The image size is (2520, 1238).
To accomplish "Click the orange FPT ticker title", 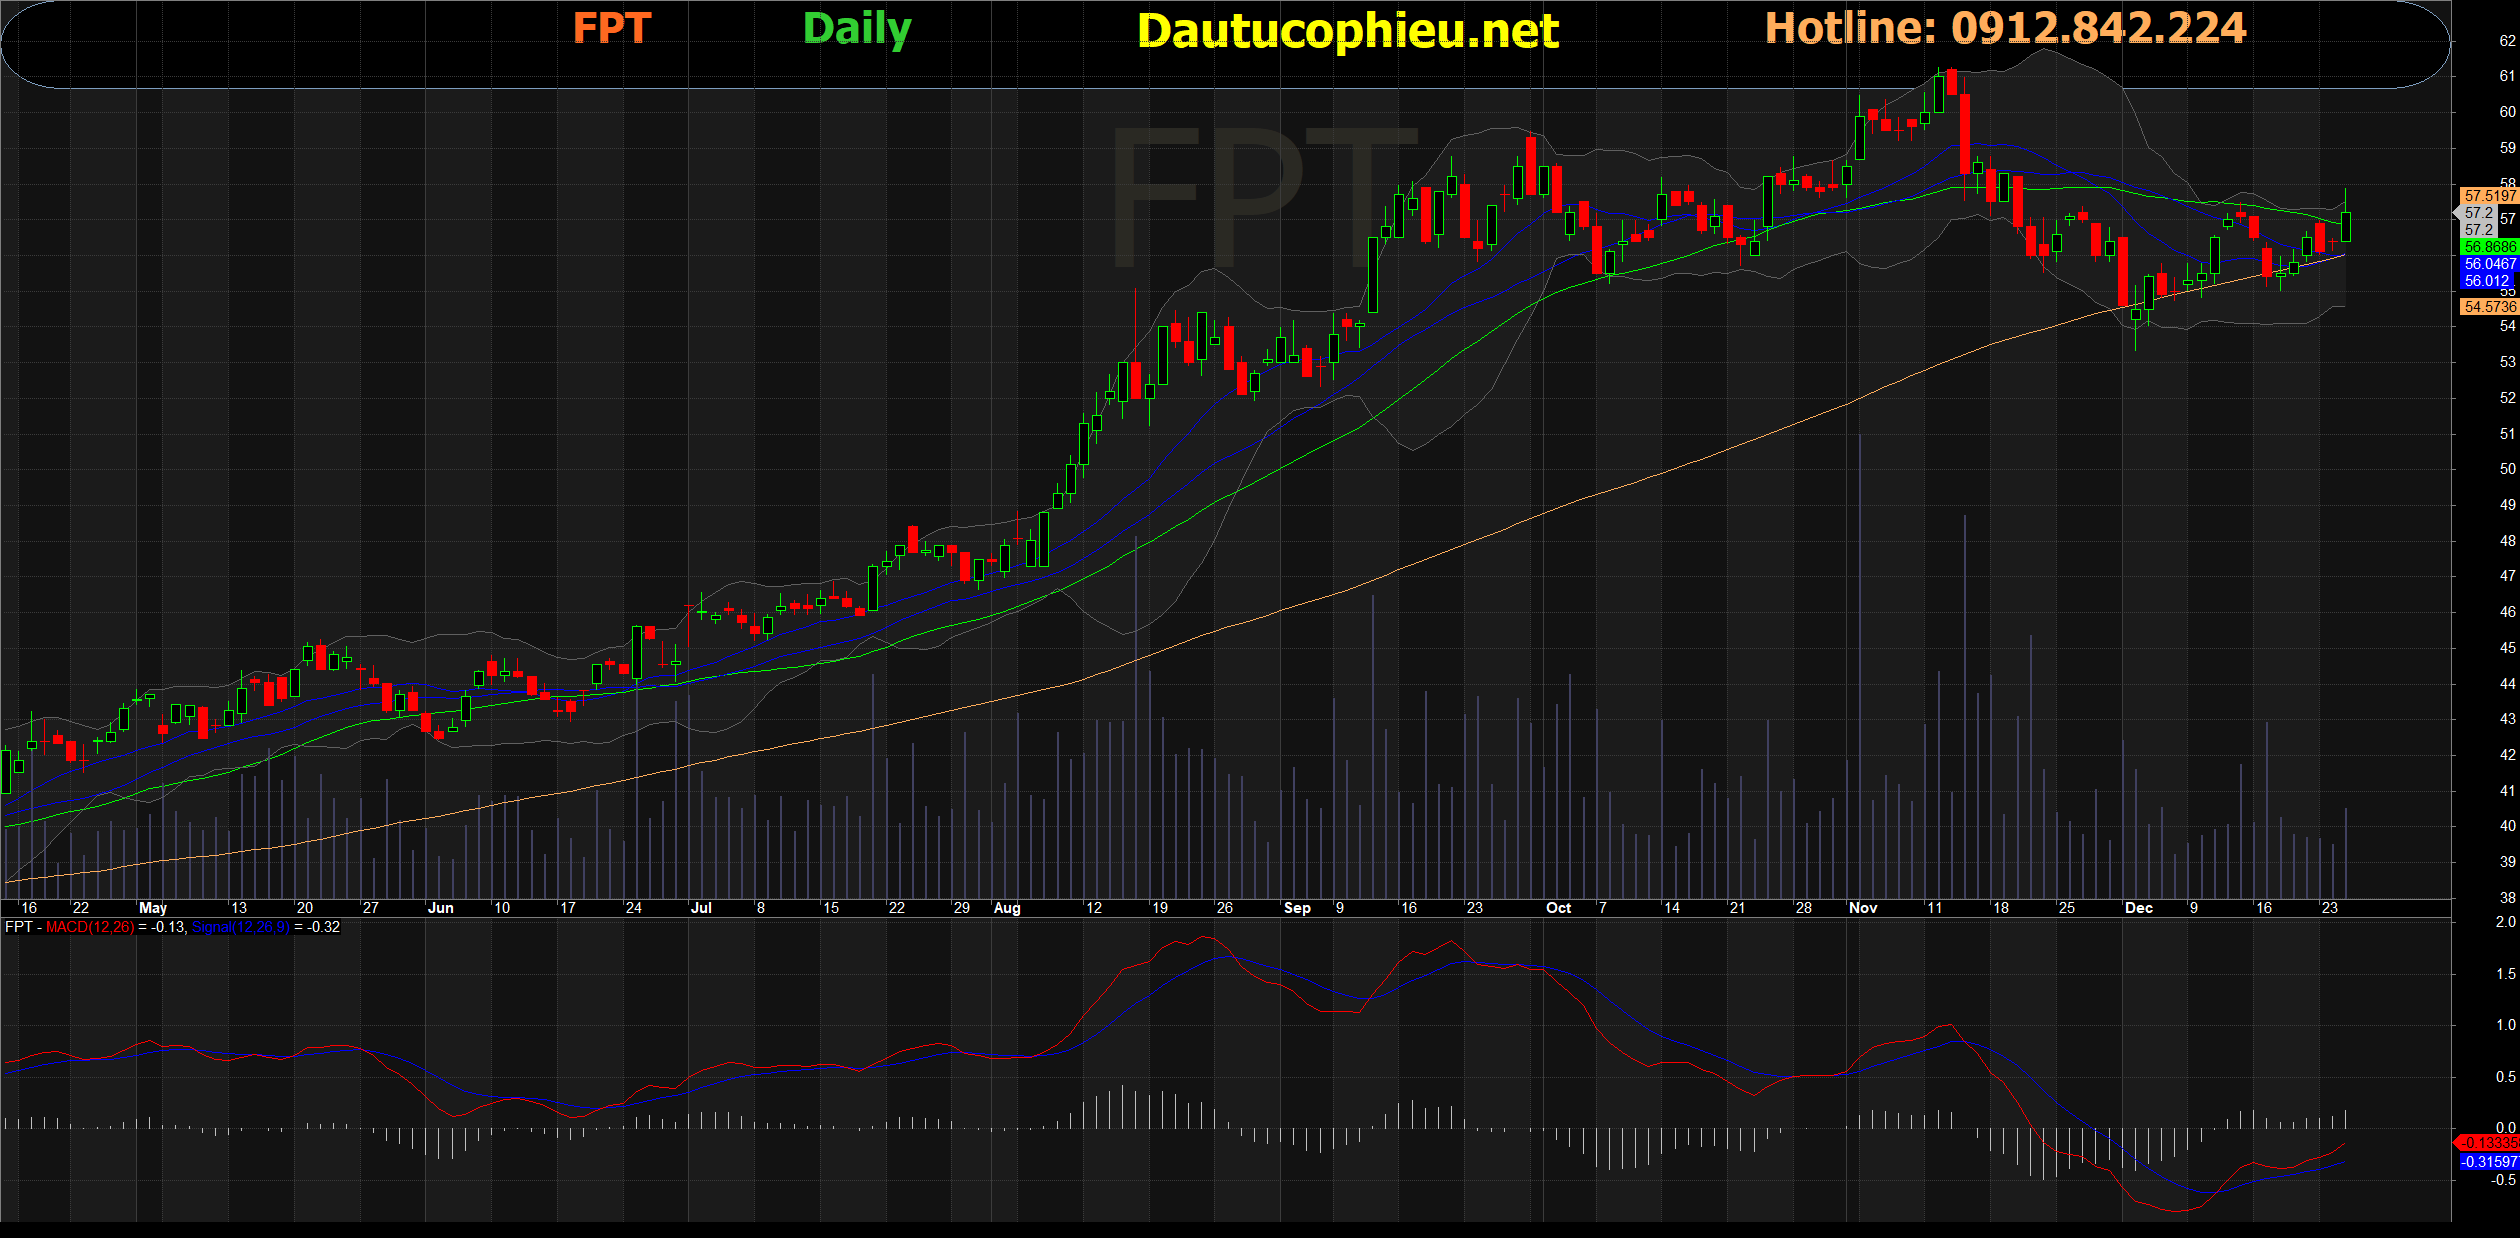I will [x=611, y=29].
